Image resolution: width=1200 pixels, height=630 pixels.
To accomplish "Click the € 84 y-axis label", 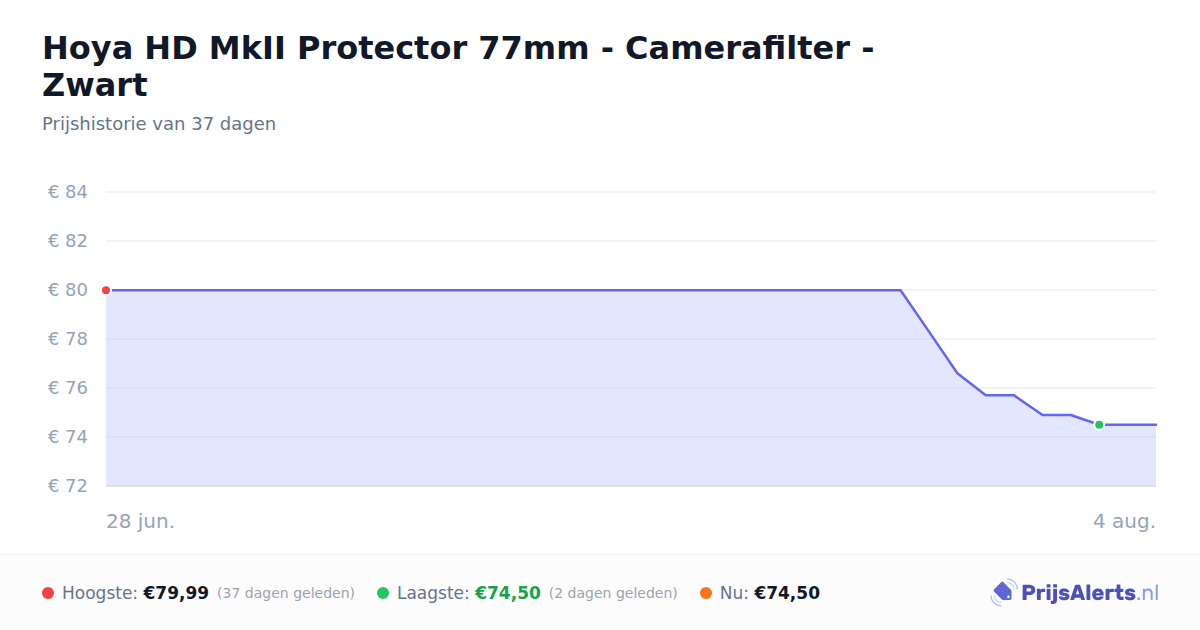I will [68, 192].
